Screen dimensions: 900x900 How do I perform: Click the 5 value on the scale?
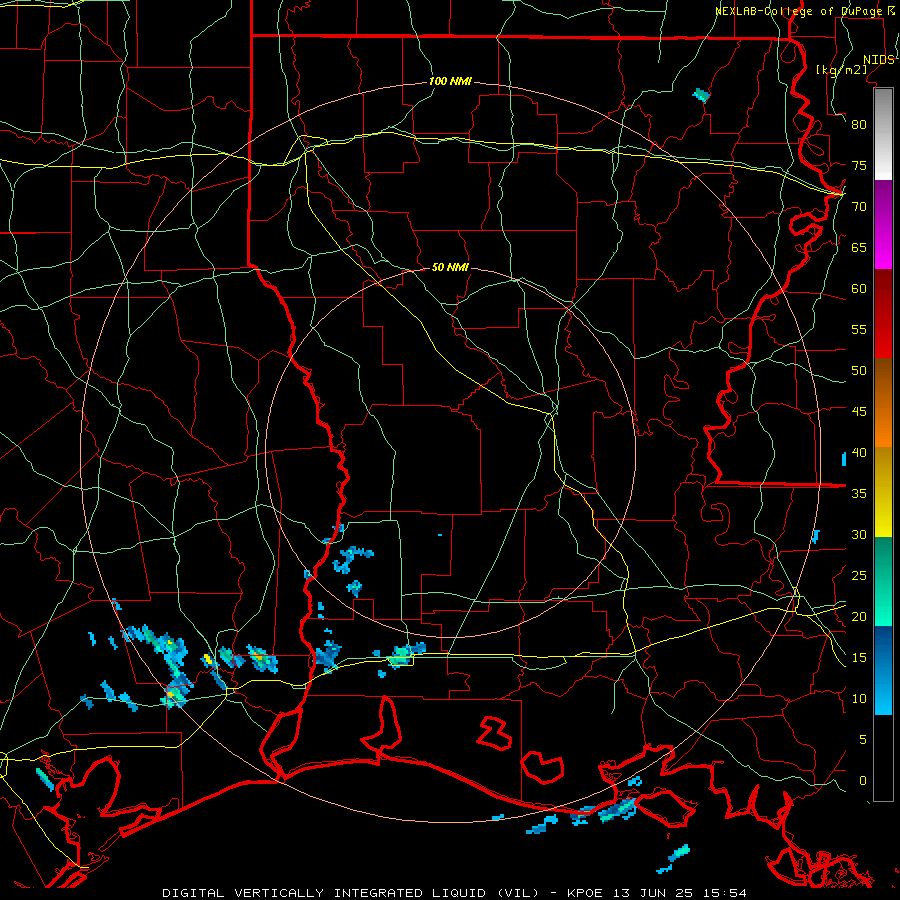[863, 740]
